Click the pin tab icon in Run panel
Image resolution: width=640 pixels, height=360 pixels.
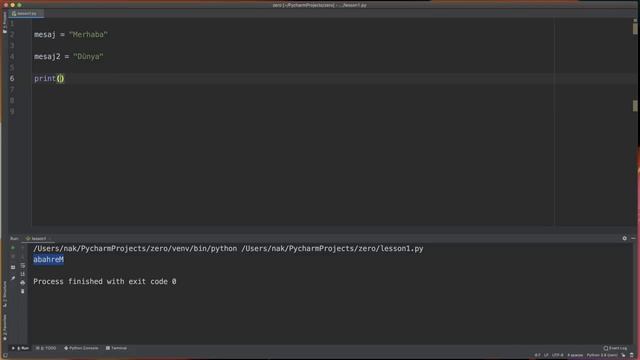13,278
